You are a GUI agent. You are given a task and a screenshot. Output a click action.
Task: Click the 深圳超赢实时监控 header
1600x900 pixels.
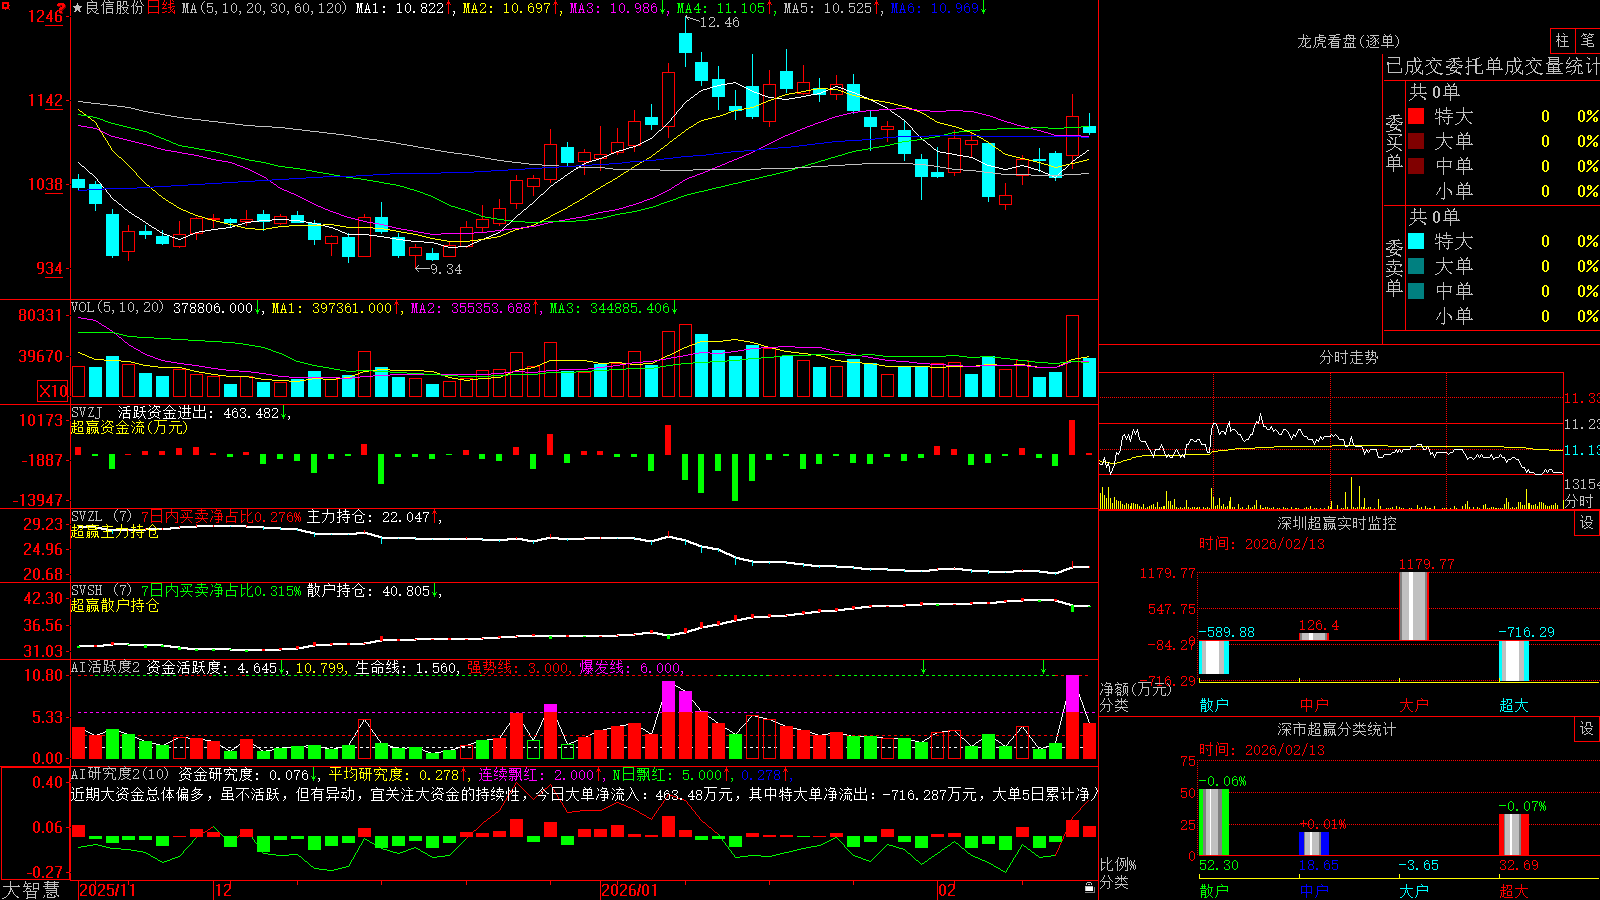point(1337,523)
